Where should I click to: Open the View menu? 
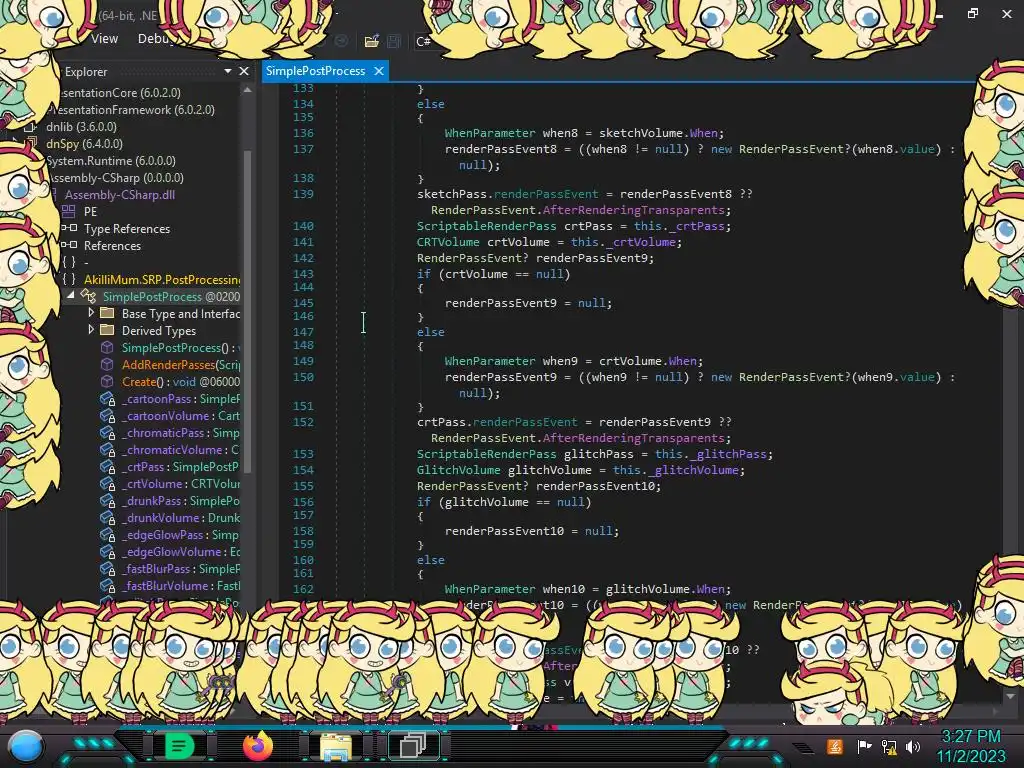point(104,39)
